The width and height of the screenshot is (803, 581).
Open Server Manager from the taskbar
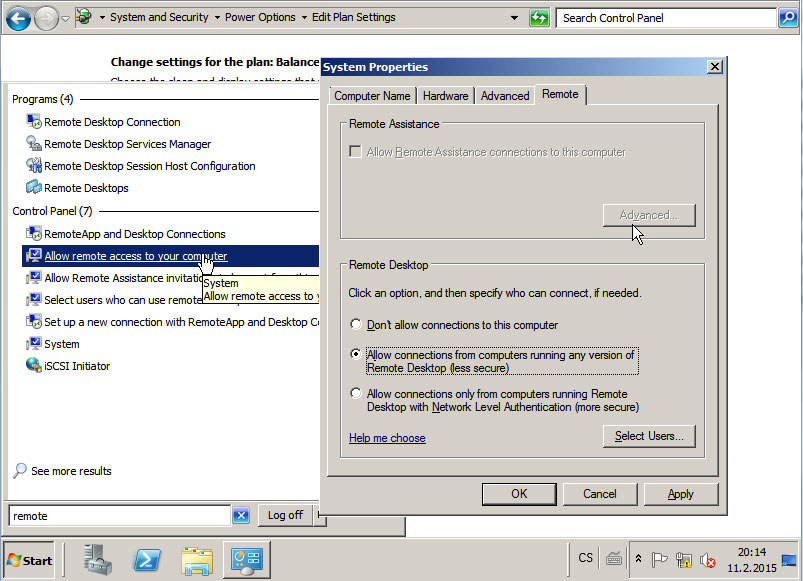click(x=99, y=560)
